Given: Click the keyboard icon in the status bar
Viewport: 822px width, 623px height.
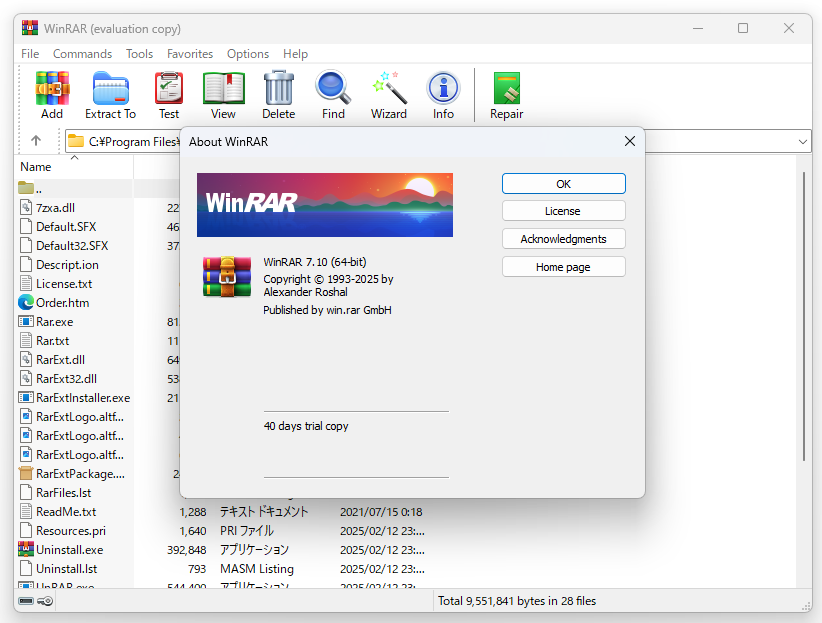Looking at the screenshot, I should (28, 601).
